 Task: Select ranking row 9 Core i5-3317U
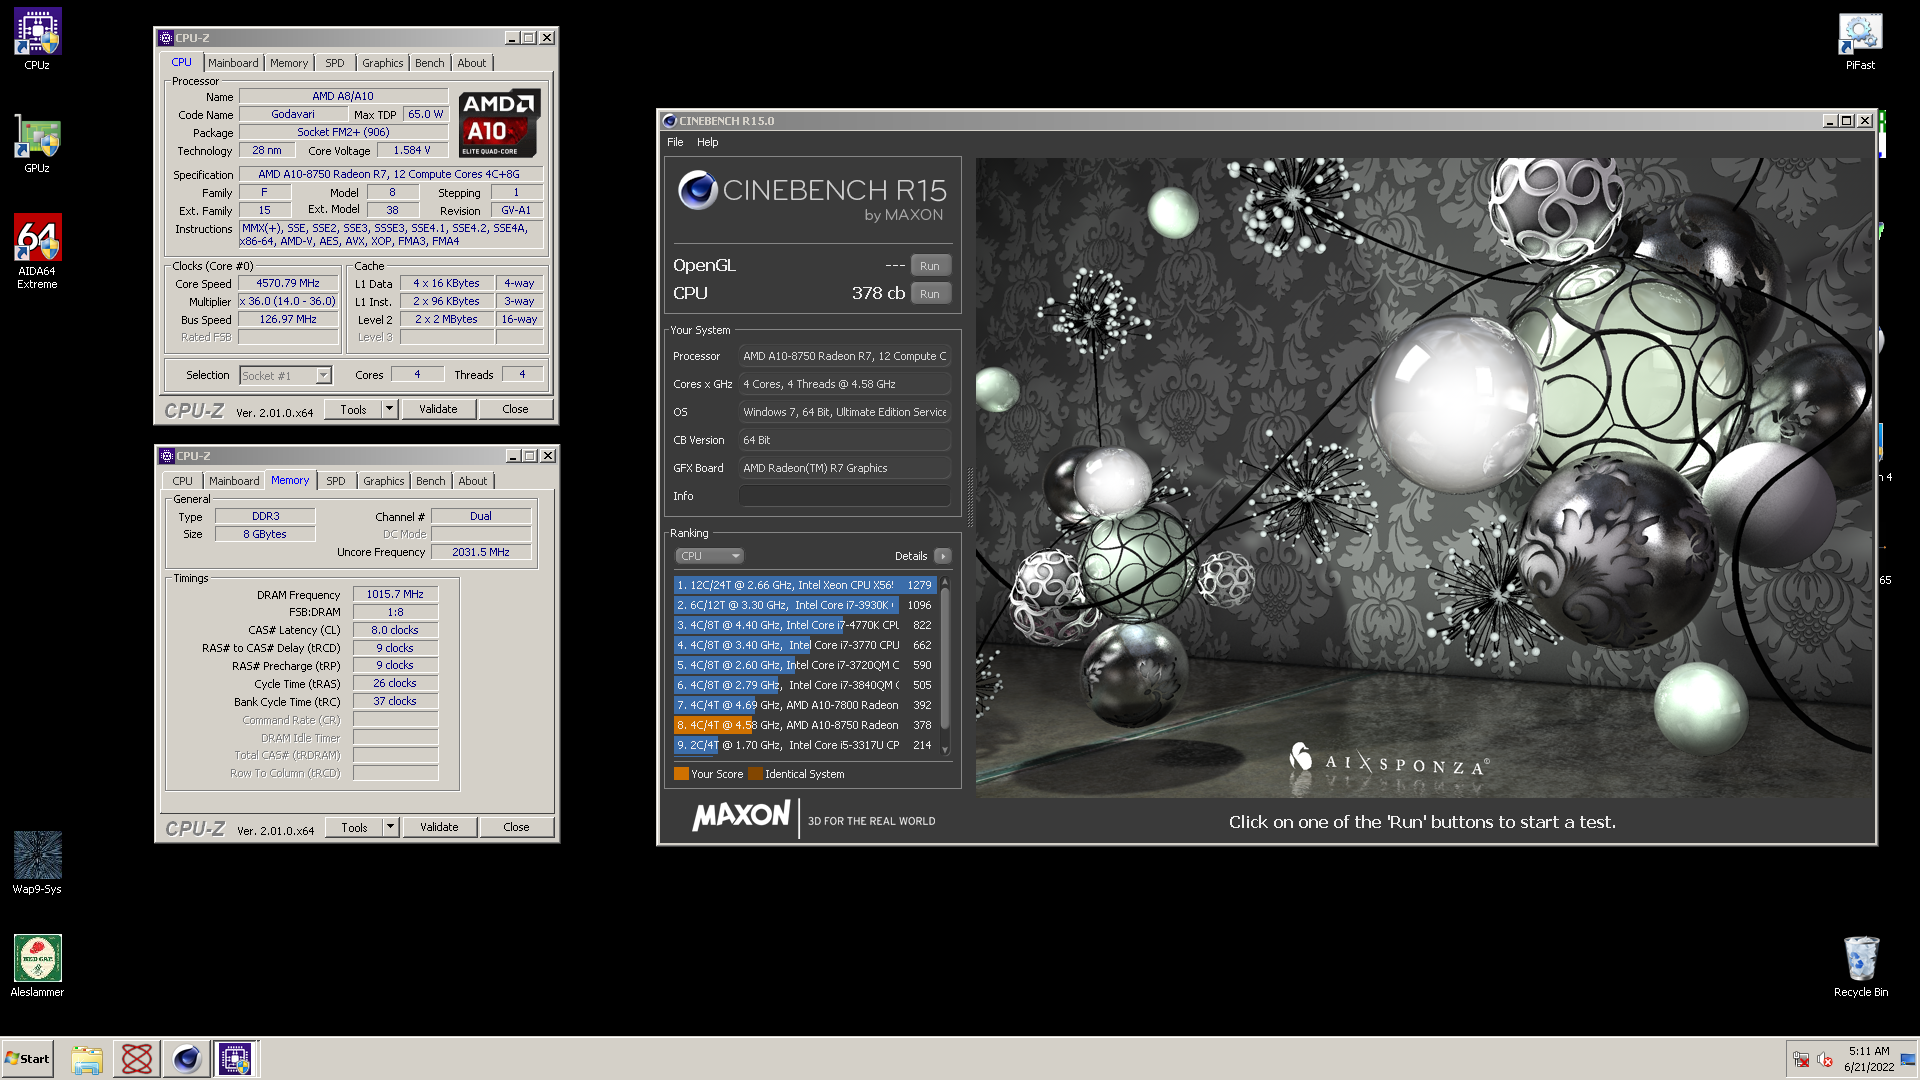(805, 745)
